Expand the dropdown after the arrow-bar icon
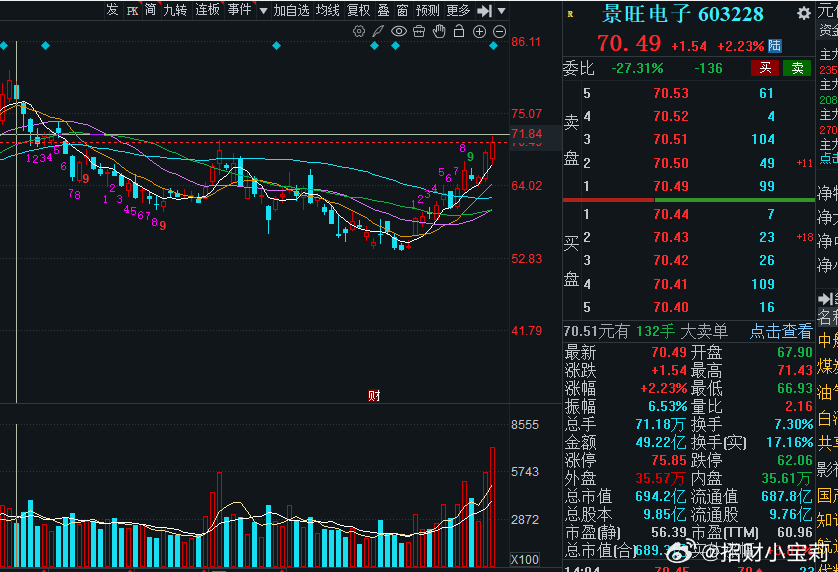This screenshot has height=572, width=838. pyautogui.click(x=501, y=11)
